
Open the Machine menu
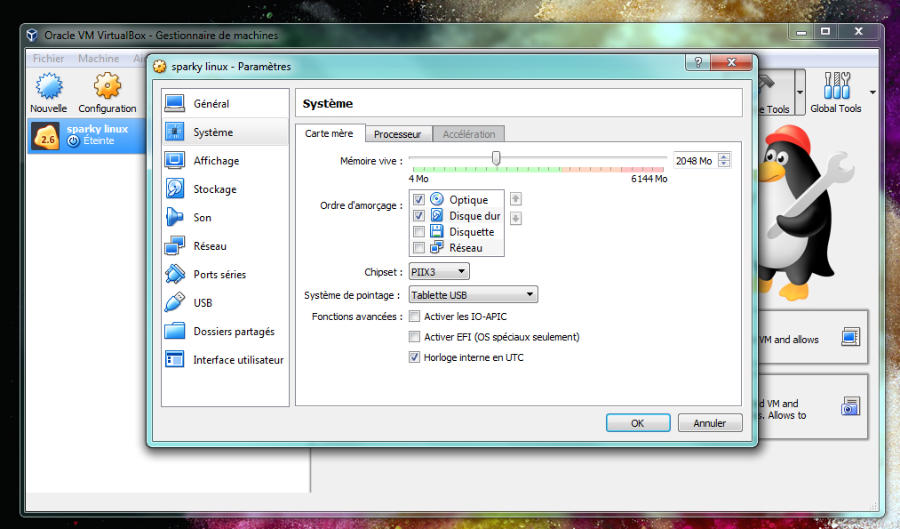tap(99, 59)
